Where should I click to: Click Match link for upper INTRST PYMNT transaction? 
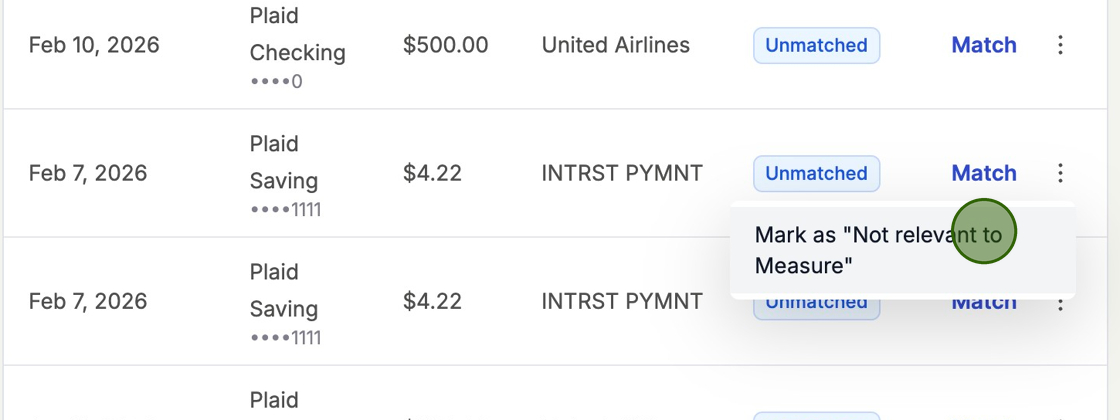(984, 173)
